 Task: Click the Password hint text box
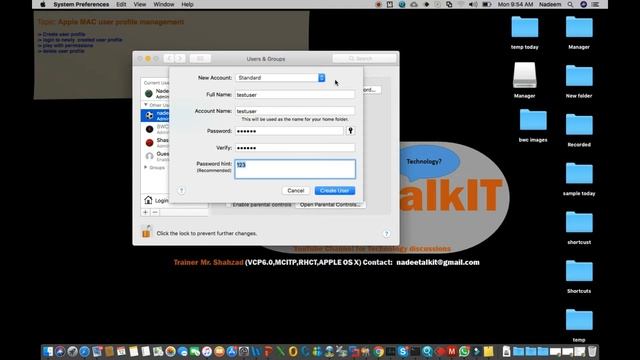(x=295, y=169)
